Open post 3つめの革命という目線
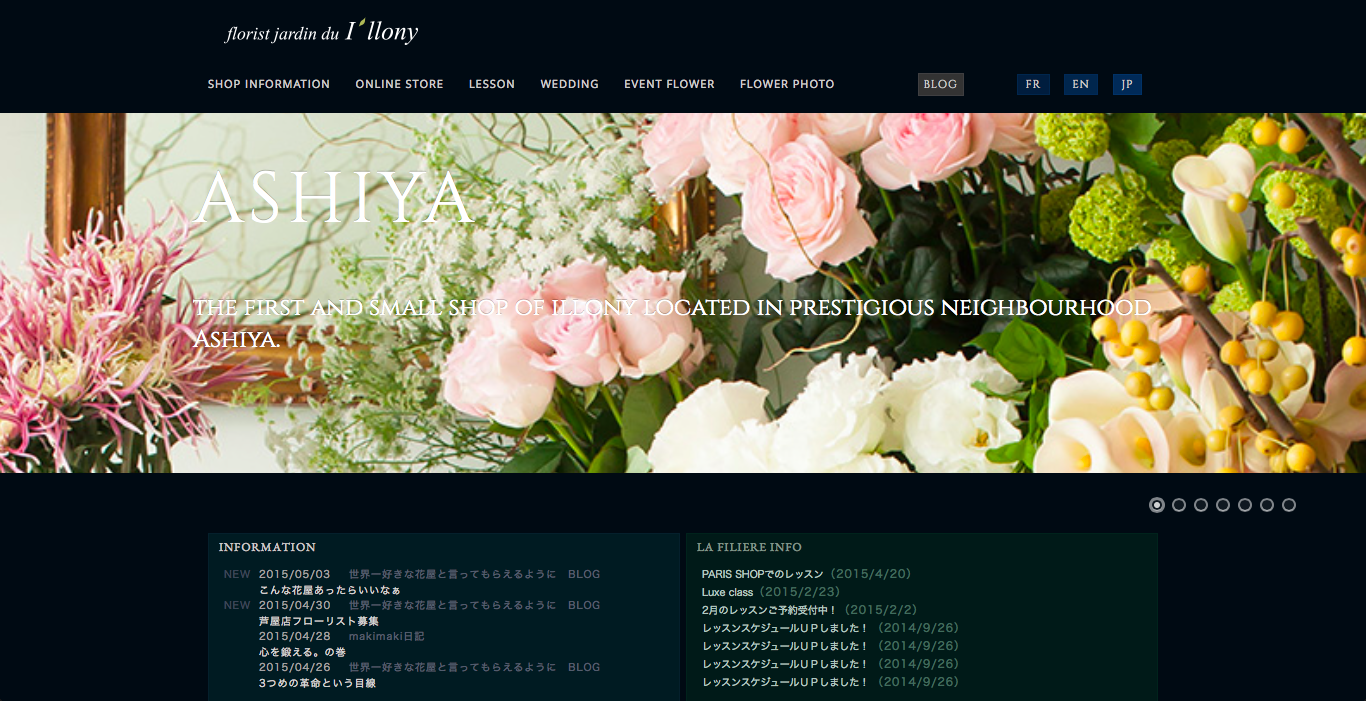Viewport: 1366px width, 701px height. coord(317,683)
